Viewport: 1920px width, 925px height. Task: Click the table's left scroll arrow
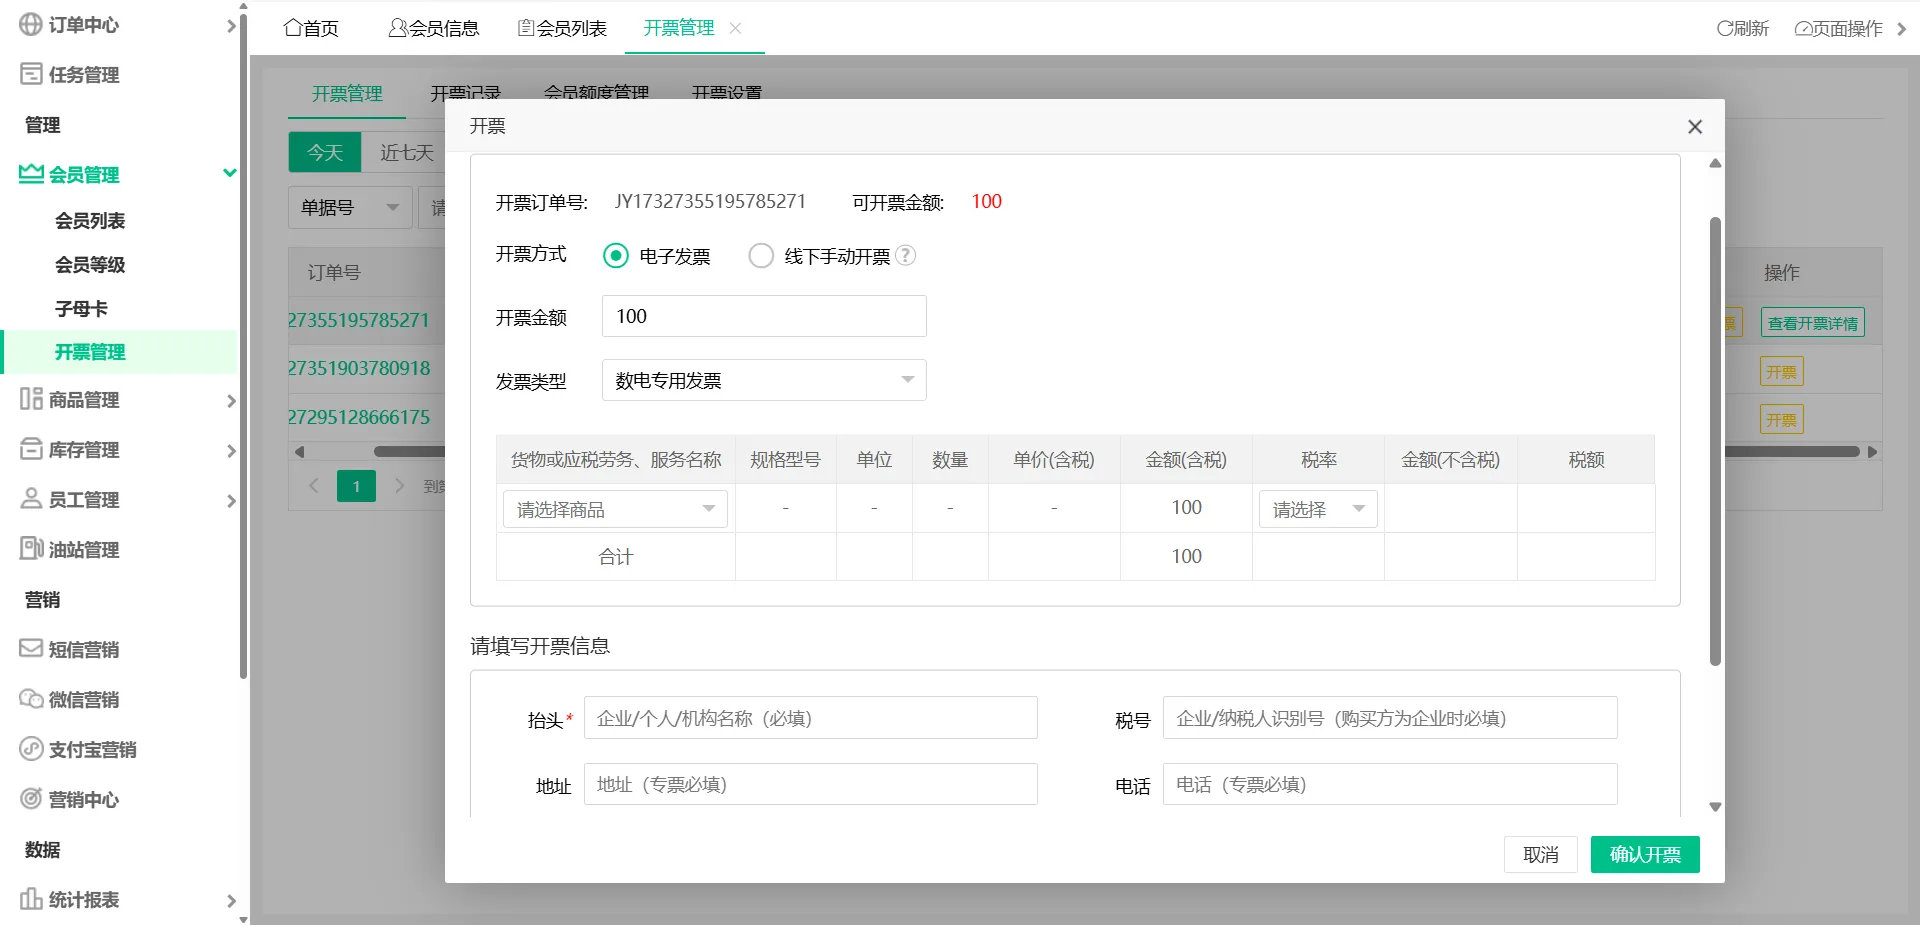click(x=299, y=452)
